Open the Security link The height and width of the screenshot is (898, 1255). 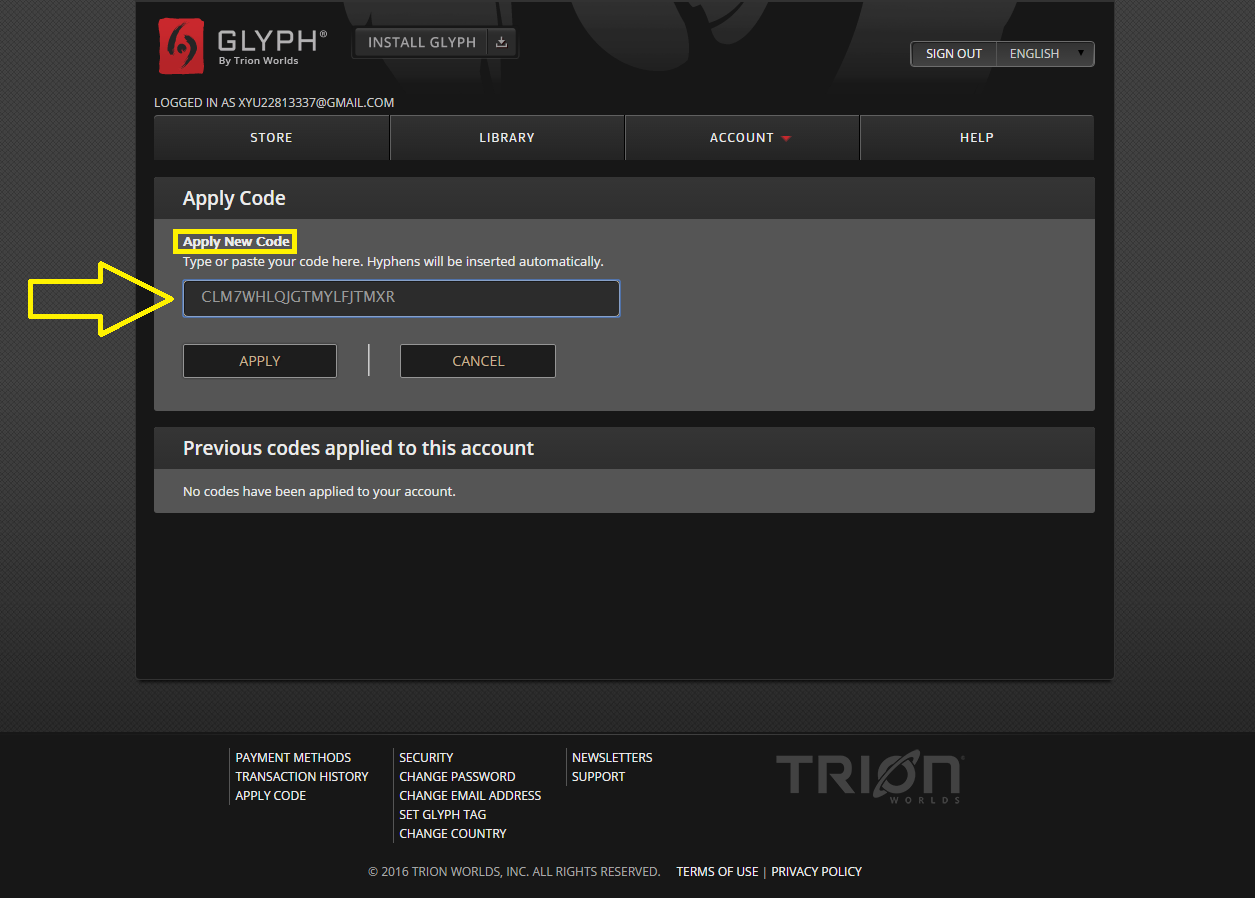pyautogui.click(x=426, y=758)
